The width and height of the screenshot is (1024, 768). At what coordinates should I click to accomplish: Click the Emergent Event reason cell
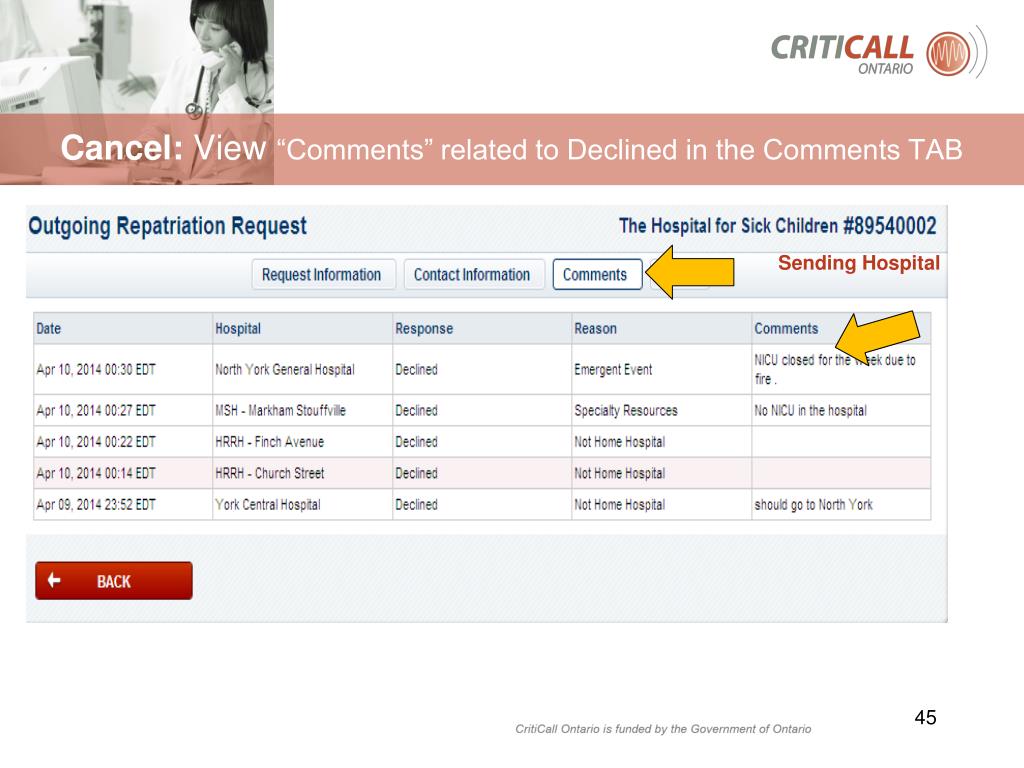pyautogui.click(x=613, y=370)
